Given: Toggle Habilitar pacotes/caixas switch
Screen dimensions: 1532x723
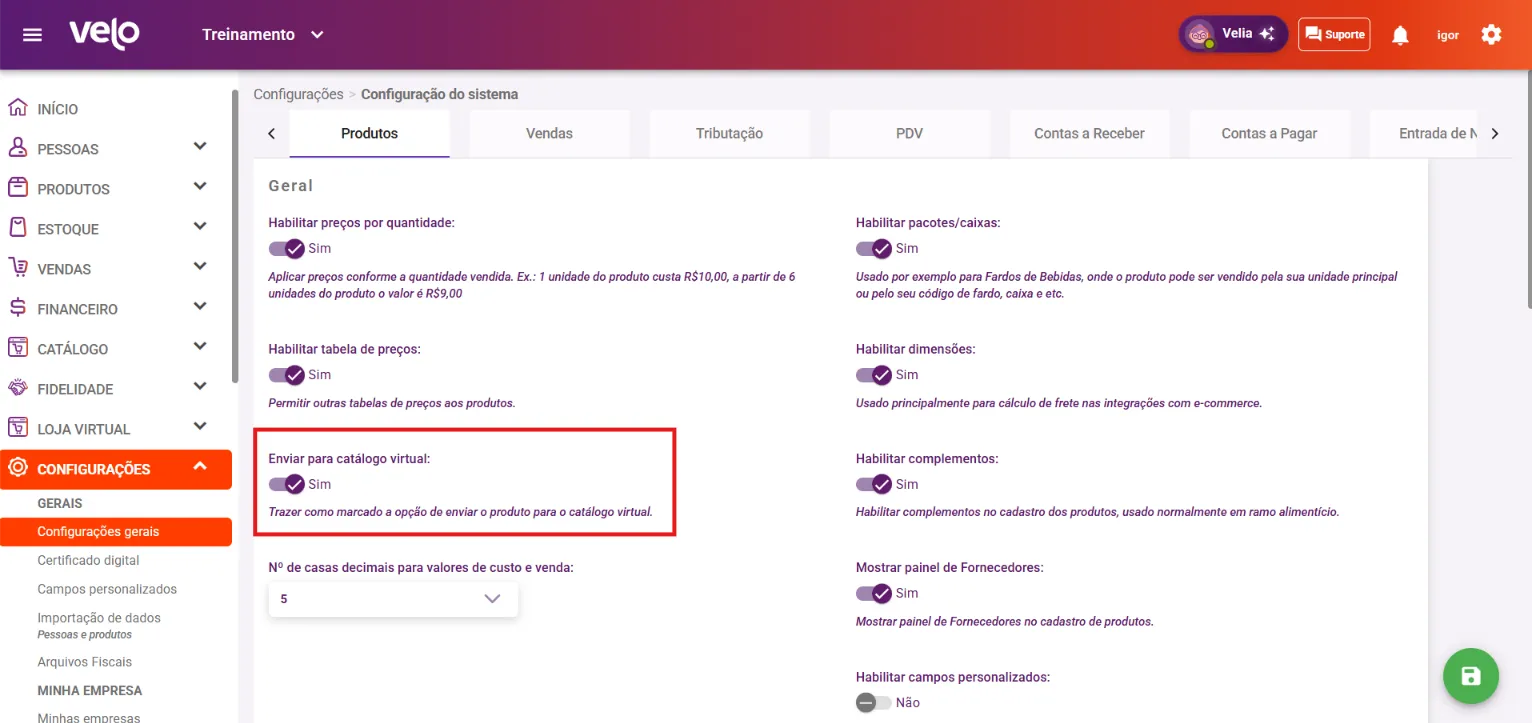Looking at the screenshot, I should coord(873,248).
